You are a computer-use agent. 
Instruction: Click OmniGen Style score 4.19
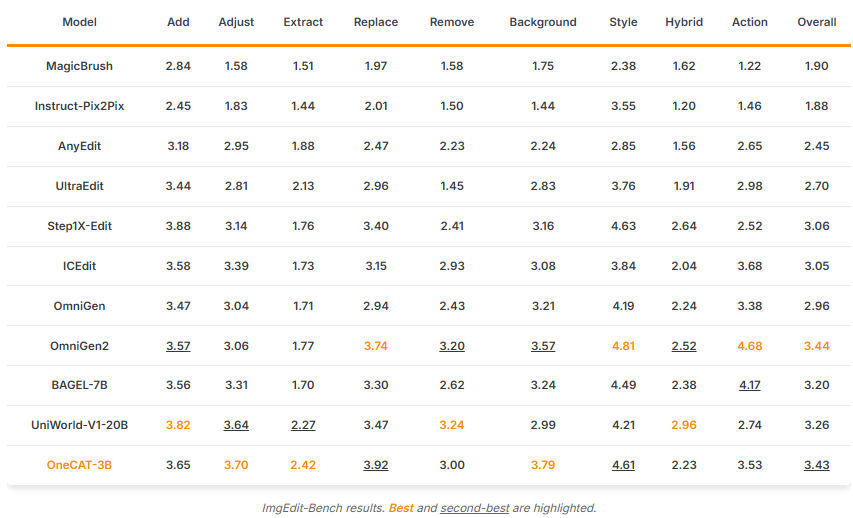point(623,306)
